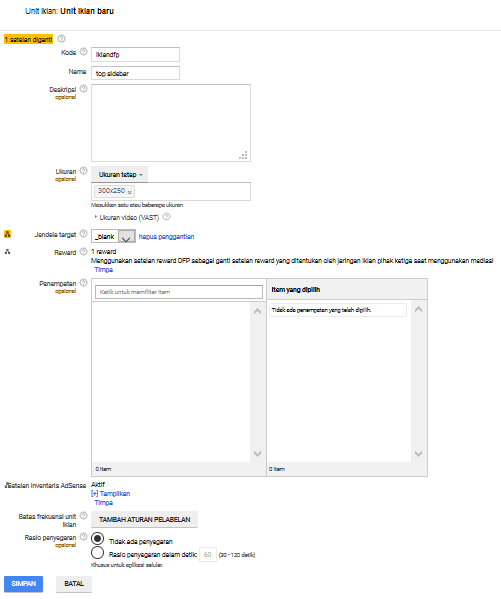The image size is (501, 599).
Task: Click 'hapus penggantian' link
Action: point(166,236)
